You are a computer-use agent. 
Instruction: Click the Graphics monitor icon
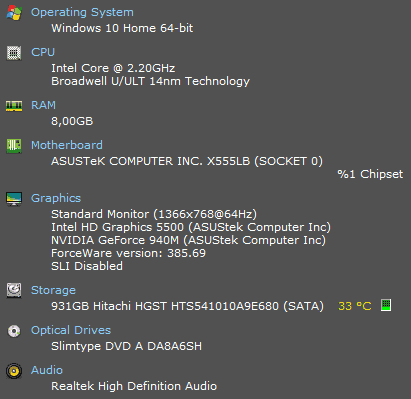point(14,199)
